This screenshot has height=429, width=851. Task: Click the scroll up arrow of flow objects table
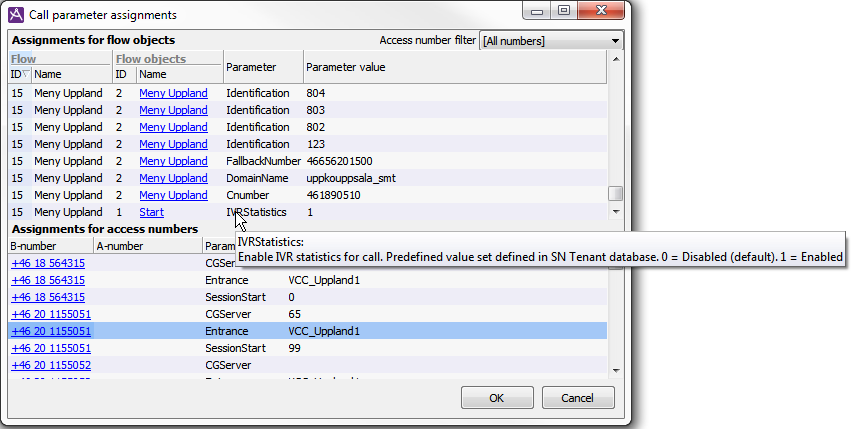tap(616, 60)
